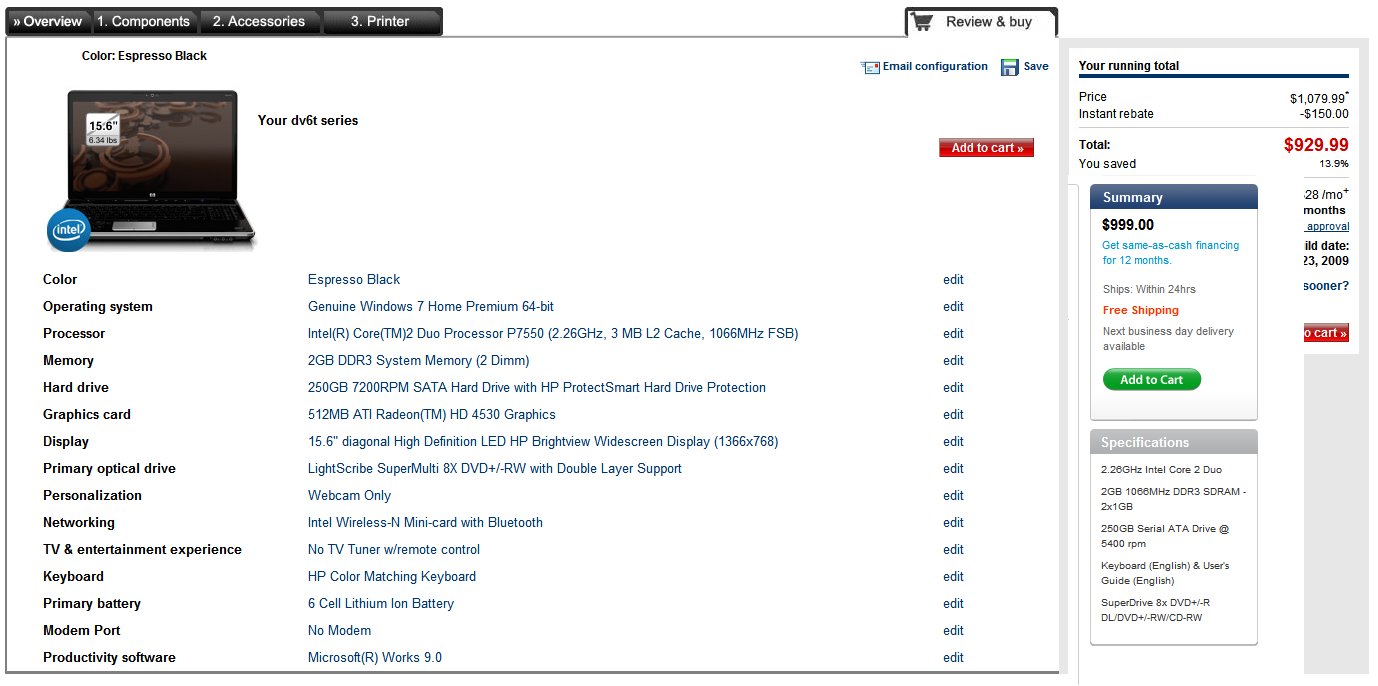Edit the Productivity software option
This screenshot has height=686, width=1378.
[953, 658]
